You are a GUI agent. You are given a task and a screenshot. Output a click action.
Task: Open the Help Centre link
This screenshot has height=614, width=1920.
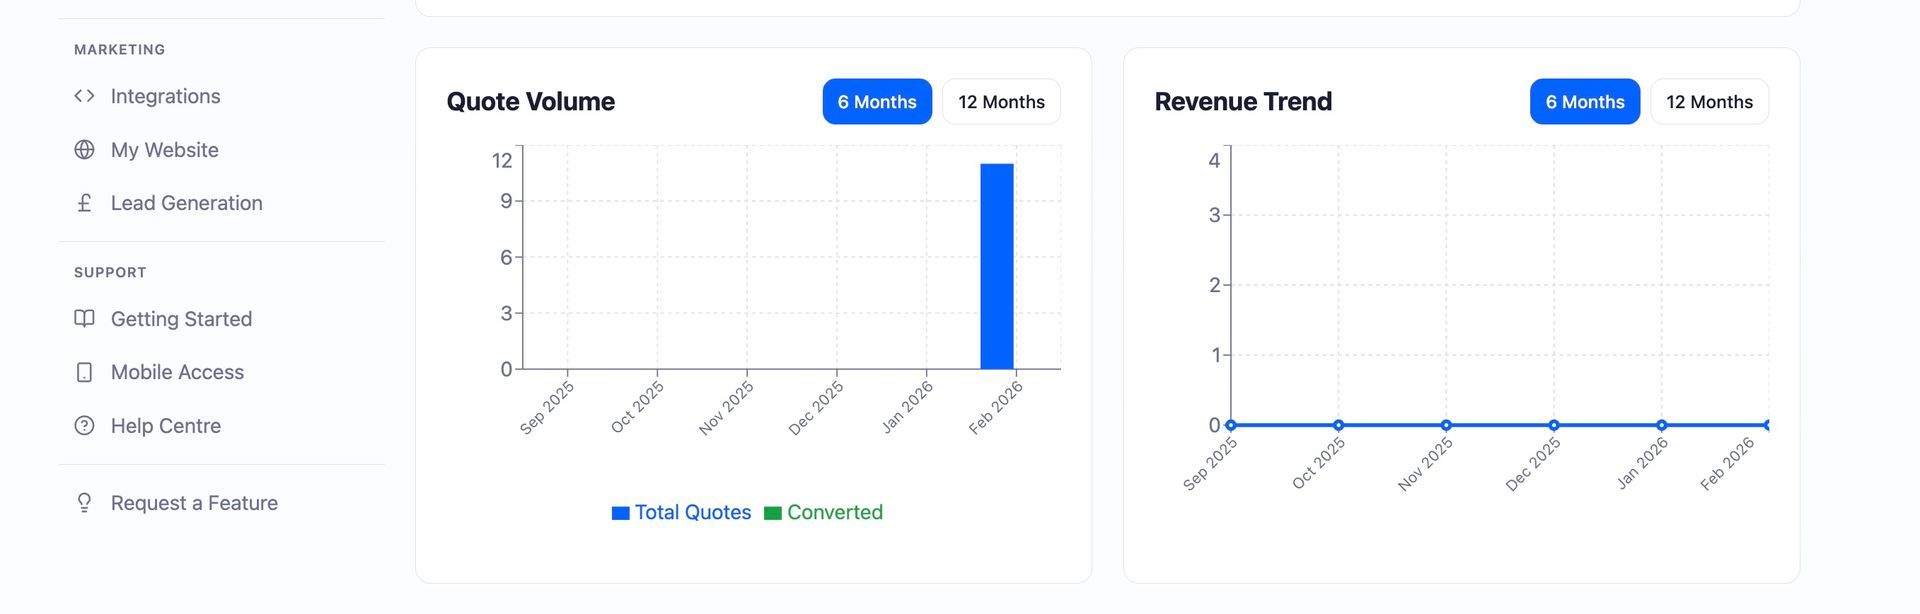pos(165,426)
